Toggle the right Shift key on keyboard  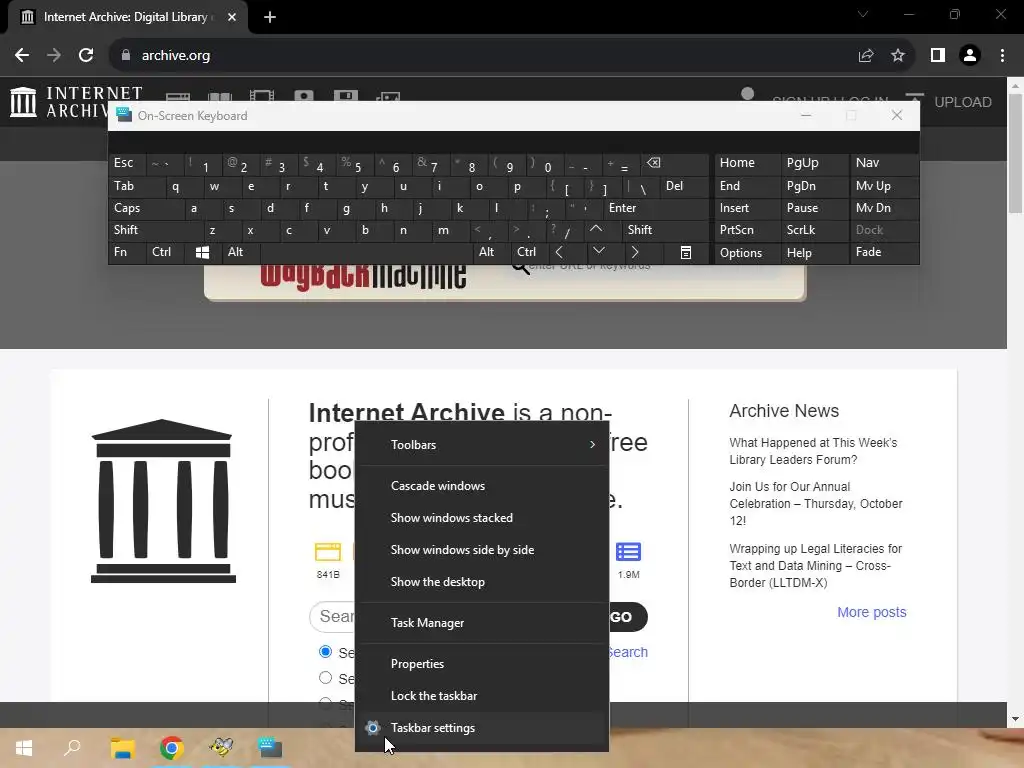click(665, 230)
